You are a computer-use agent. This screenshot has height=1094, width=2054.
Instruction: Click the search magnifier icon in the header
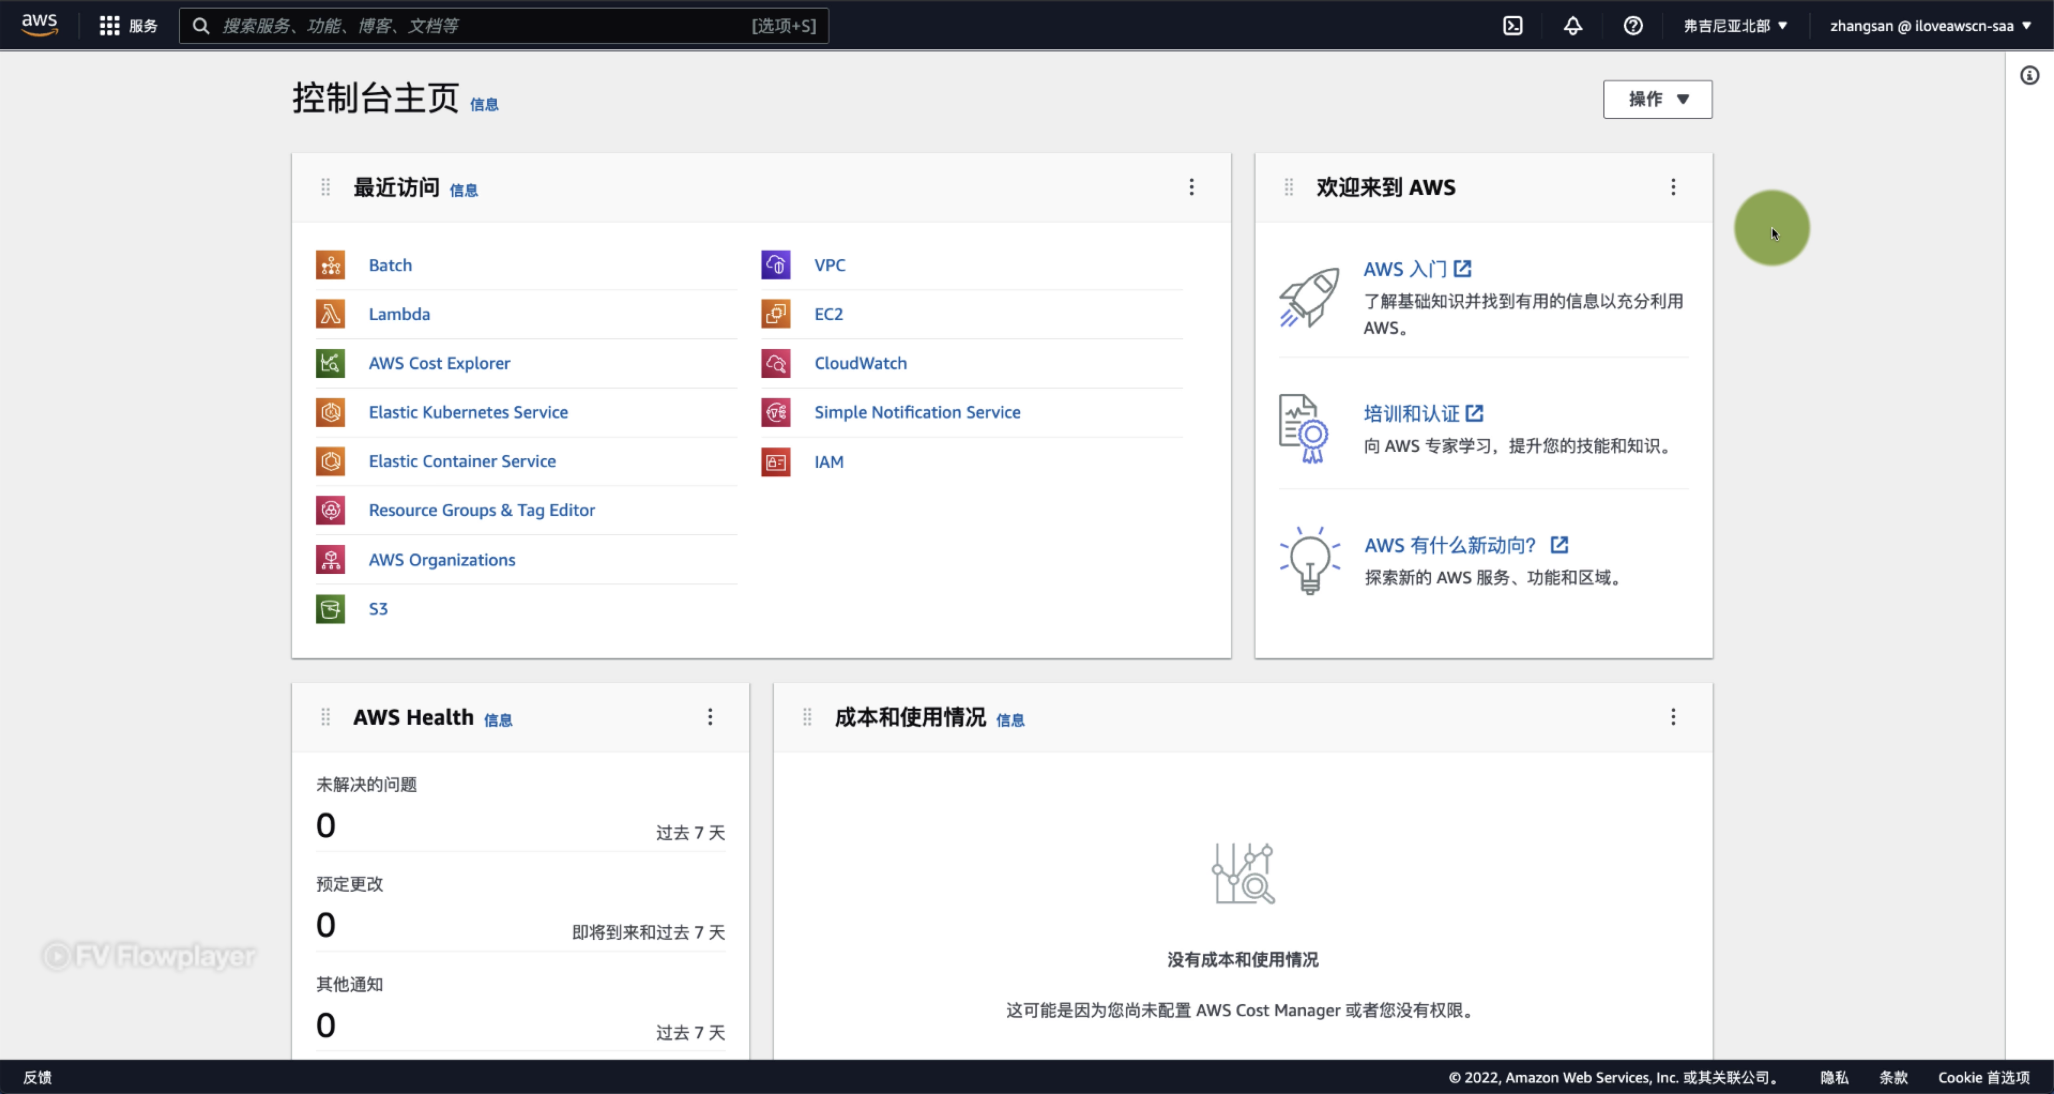coord(201,26)
